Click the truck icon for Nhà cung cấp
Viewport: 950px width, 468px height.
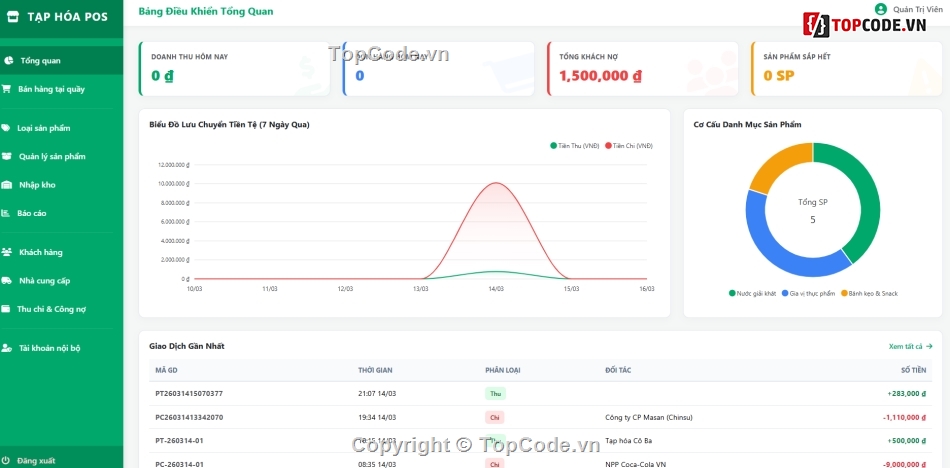pyautogui.click(x=7, y=281)
